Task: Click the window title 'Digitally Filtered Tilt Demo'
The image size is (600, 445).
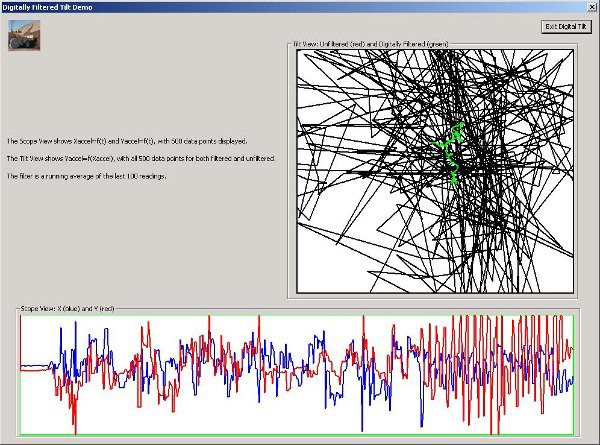Action: [x=47, y=7]
